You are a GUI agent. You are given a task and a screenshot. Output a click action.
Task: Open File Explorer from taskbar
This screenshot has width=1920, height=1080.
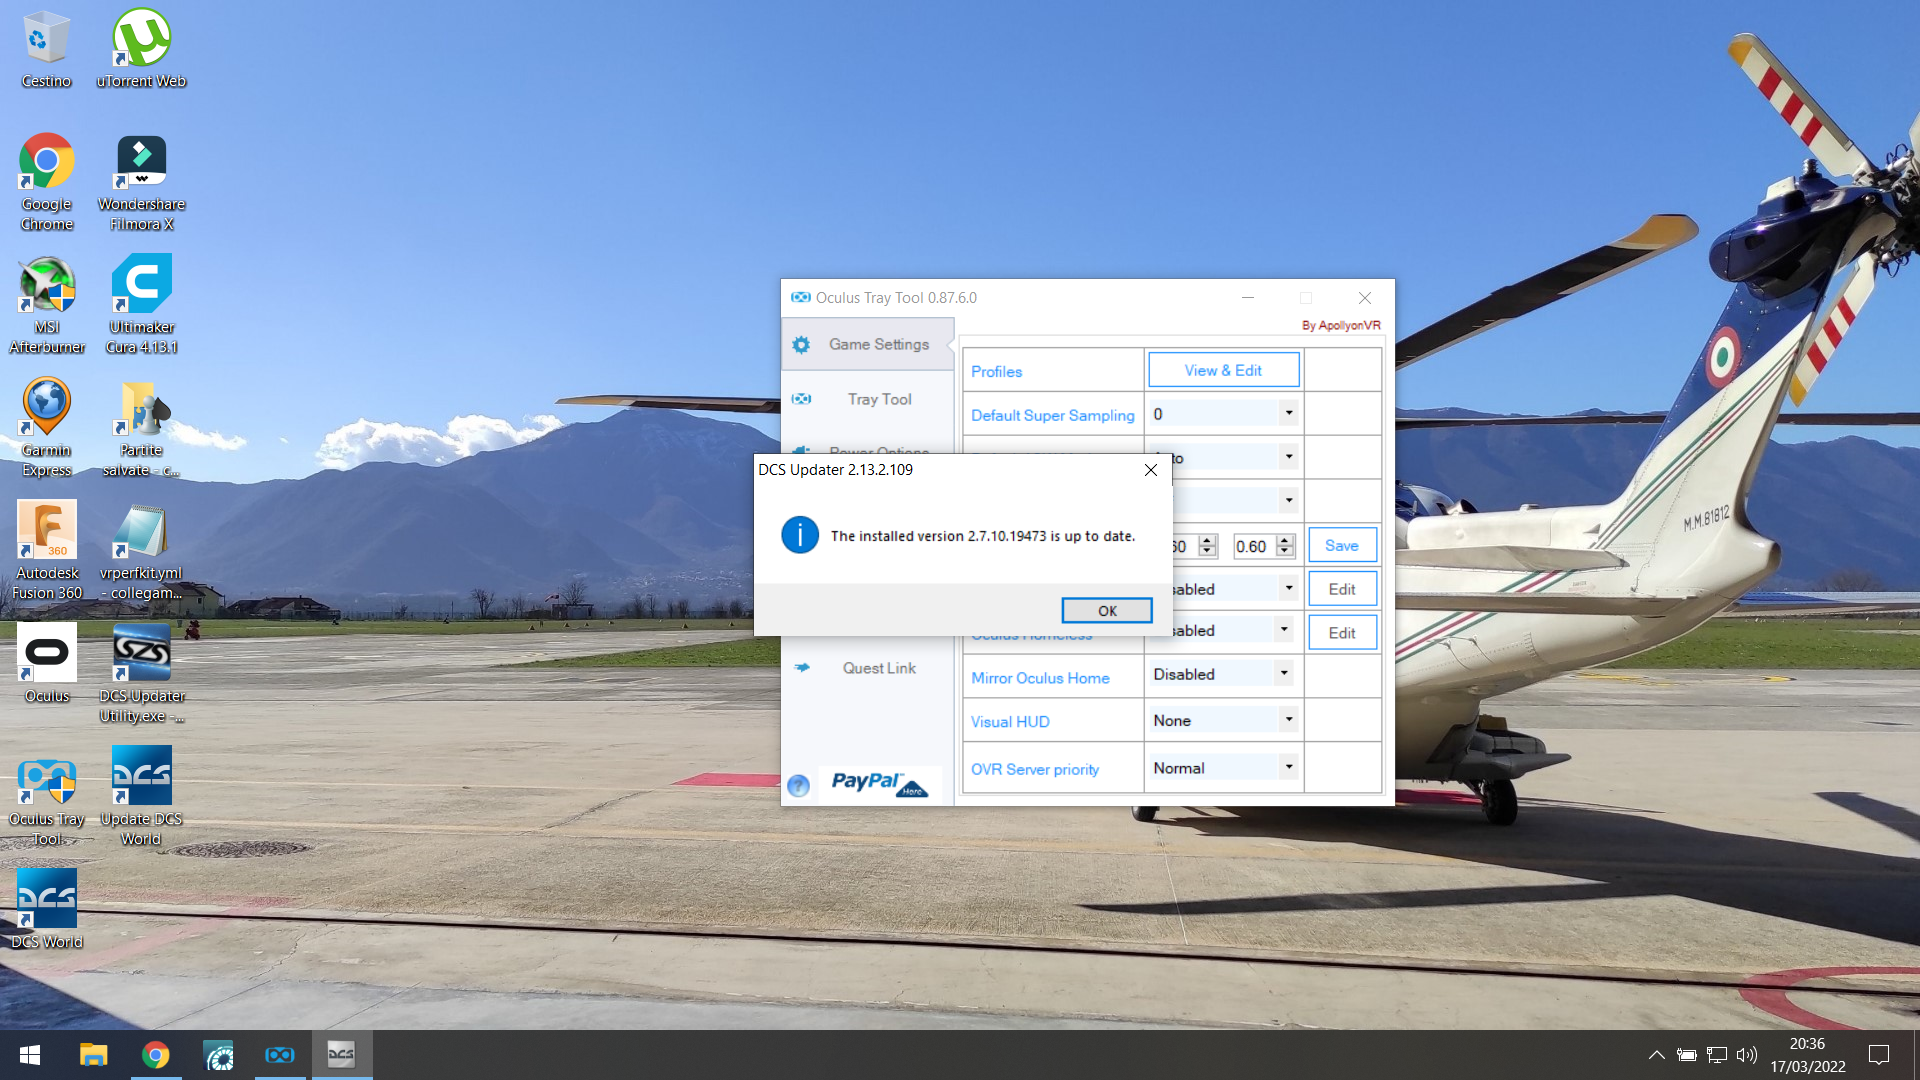(93, 1055)
